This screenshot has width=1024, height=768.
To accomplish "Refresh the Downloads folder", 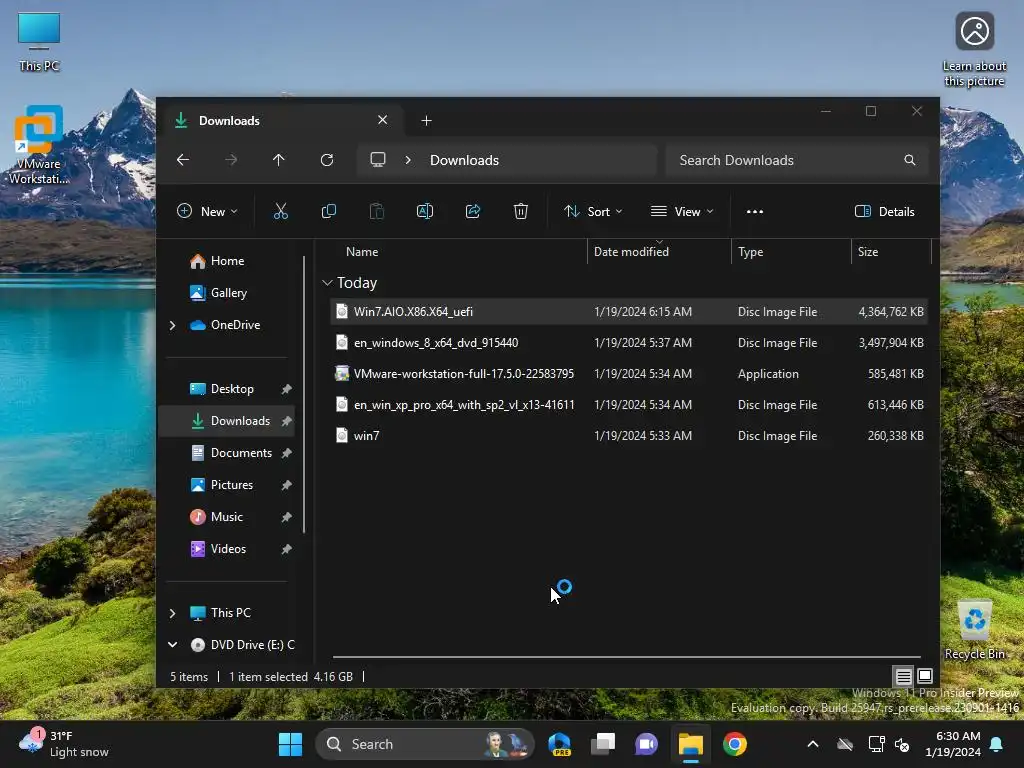I will tap(327, 160).
